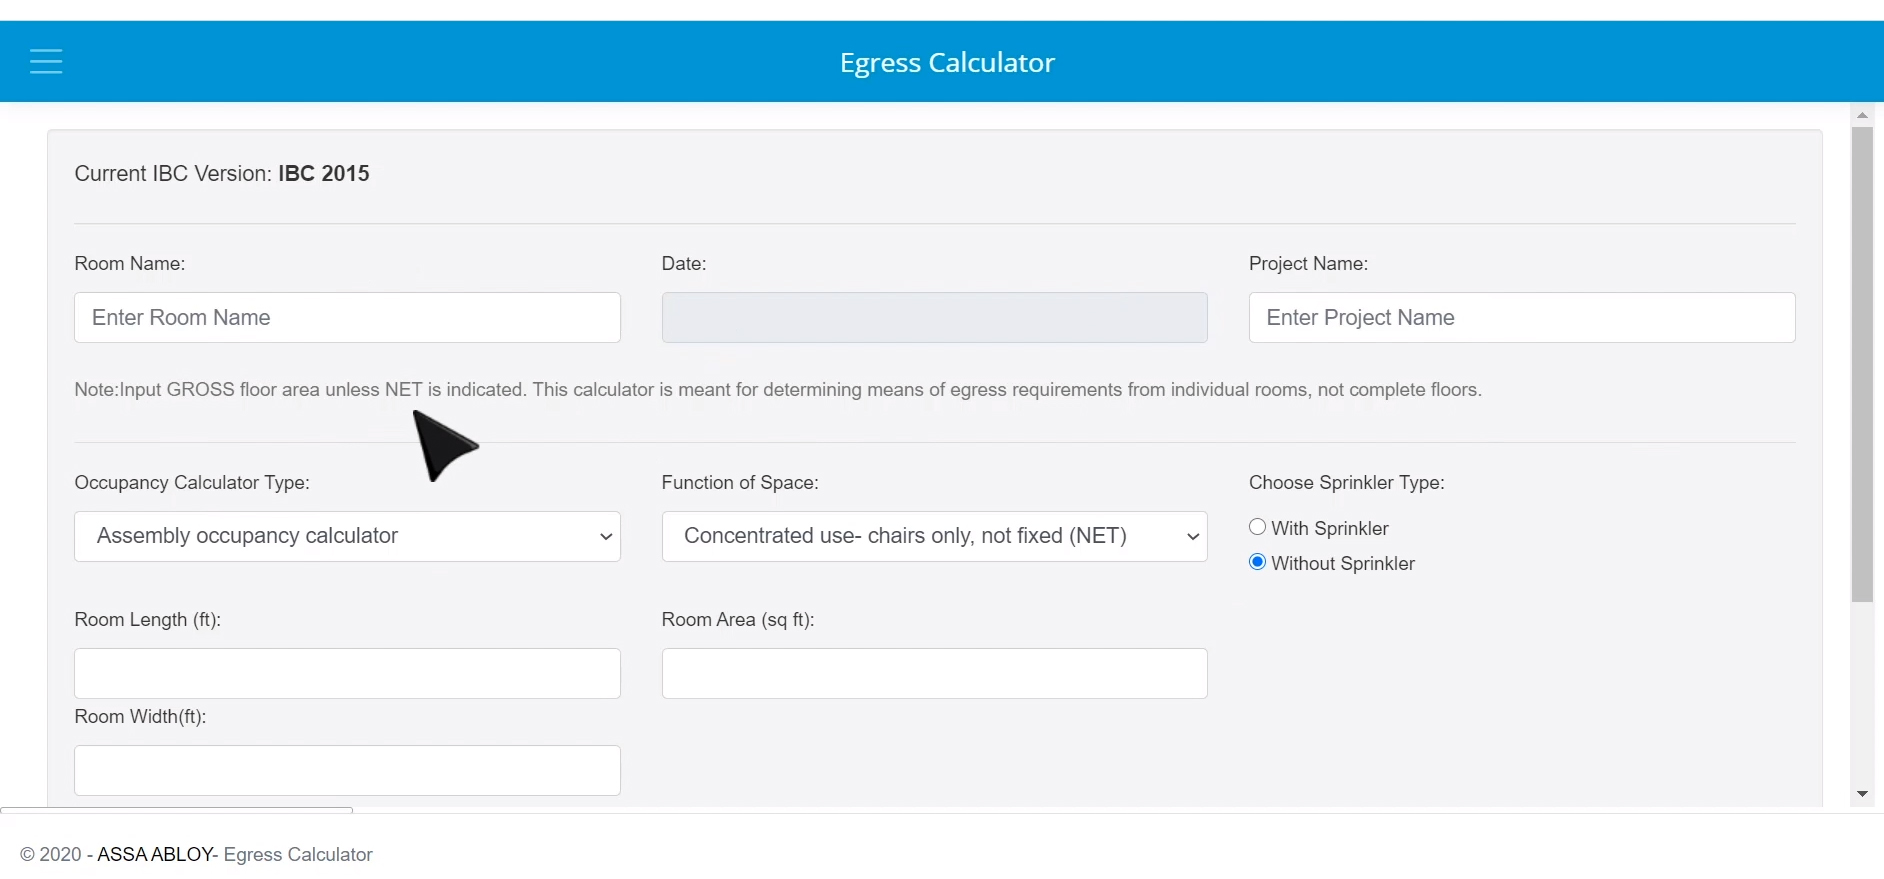Grab the vertical scrollbar thumb

1862,360
